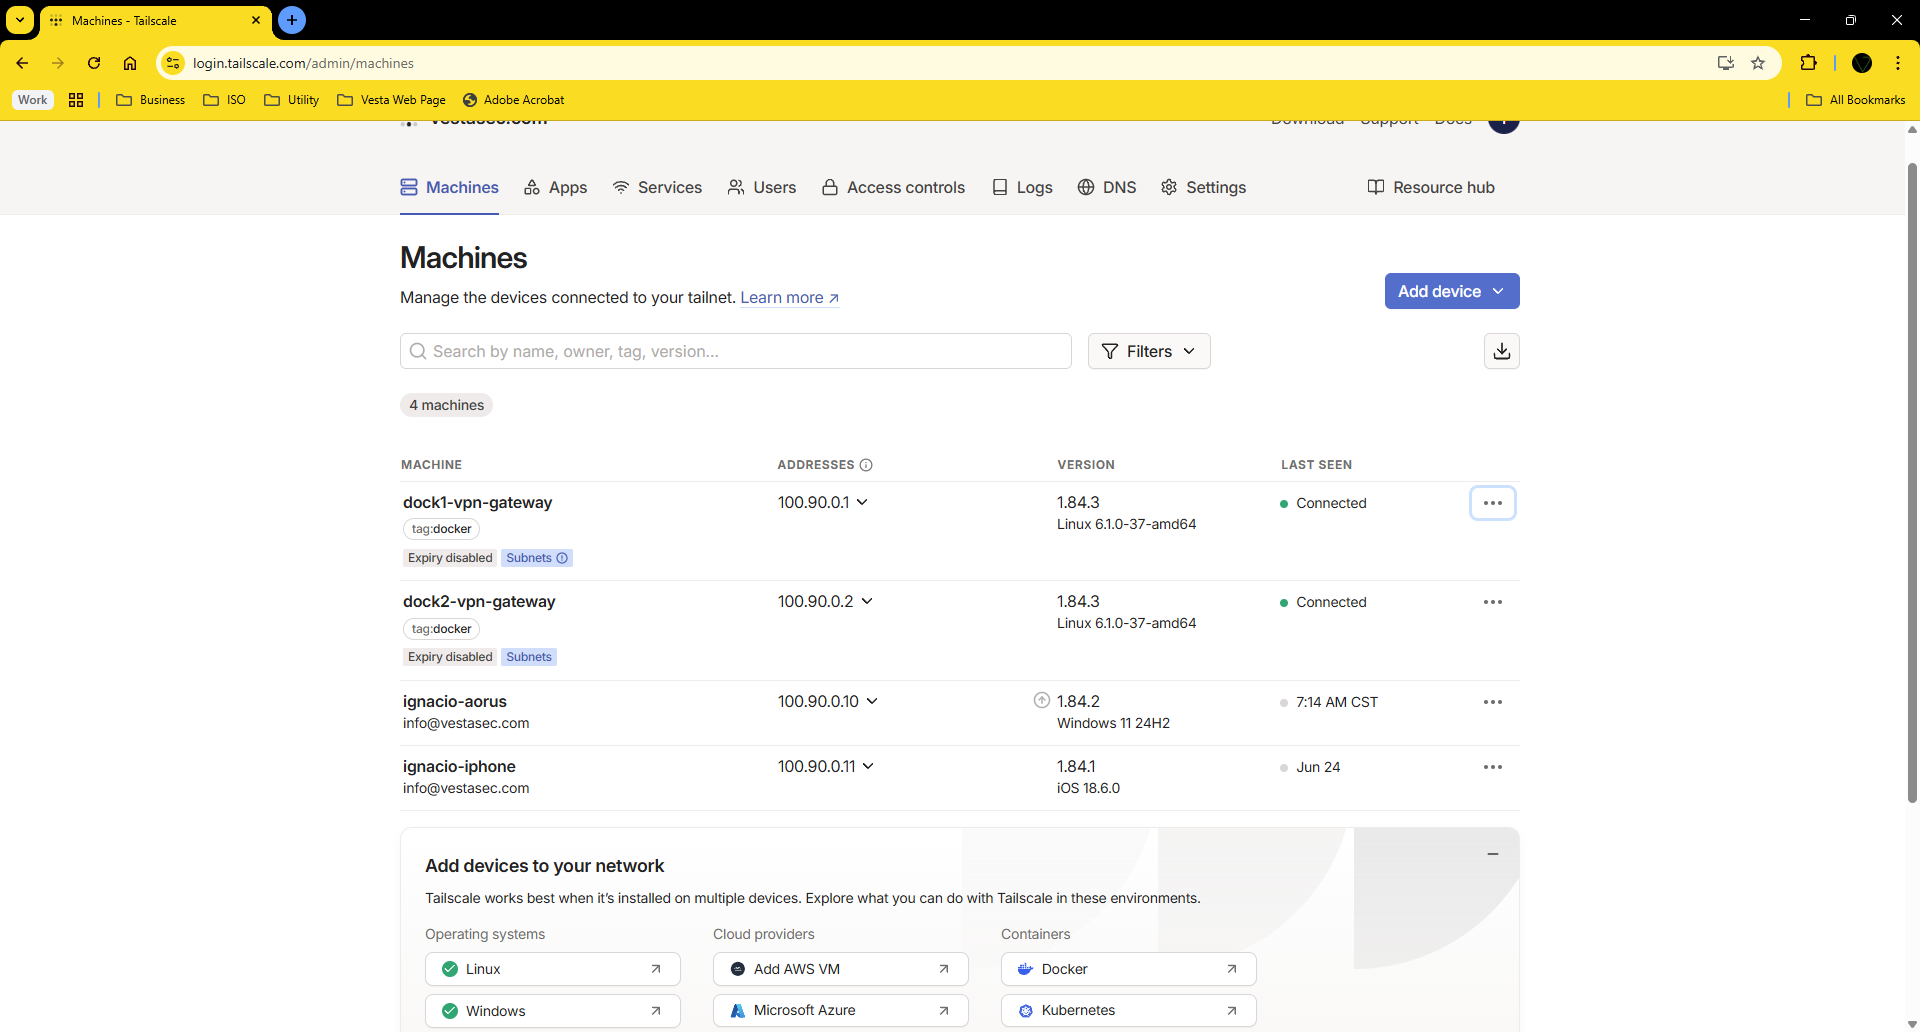Open the apps grid icon in bookmarks bar

(x=76, y=100)
